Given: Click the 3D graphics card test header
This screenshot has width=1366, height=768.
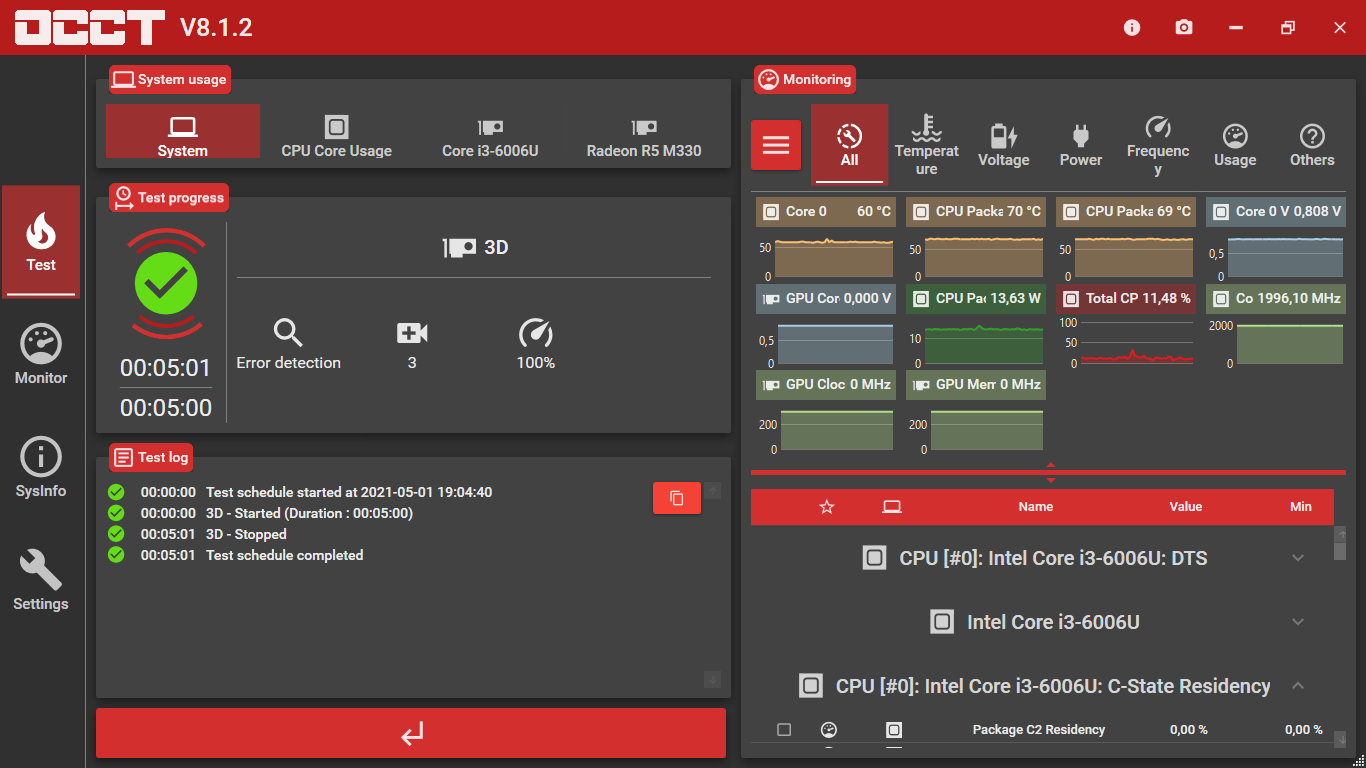Looking at the screenshot, I should [x=475, y=247].
